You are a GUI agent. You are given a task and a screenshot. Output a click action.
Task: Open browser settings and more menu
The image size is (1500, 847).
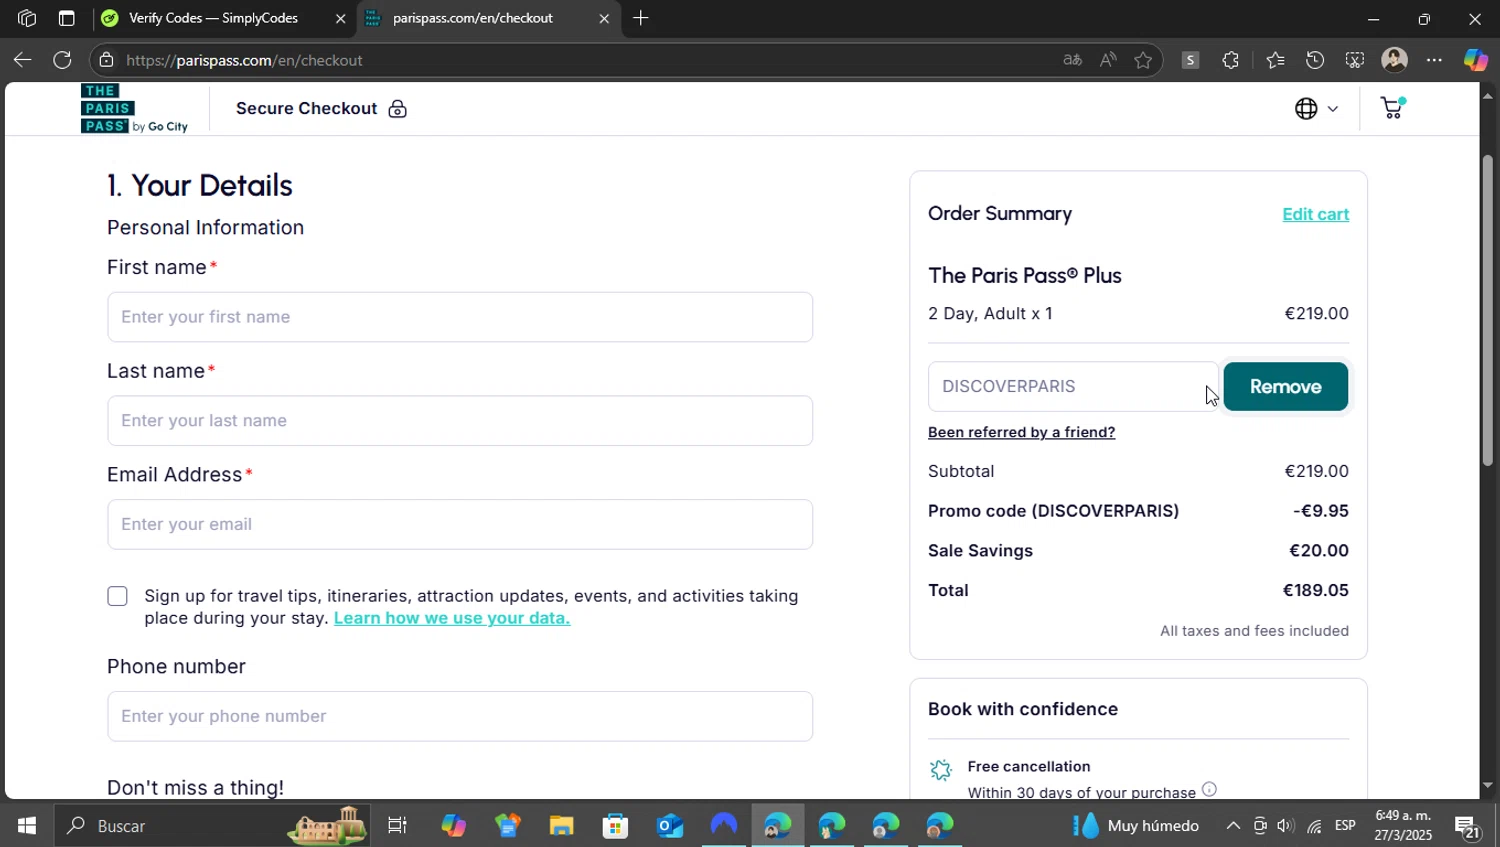click(1434, 60)
